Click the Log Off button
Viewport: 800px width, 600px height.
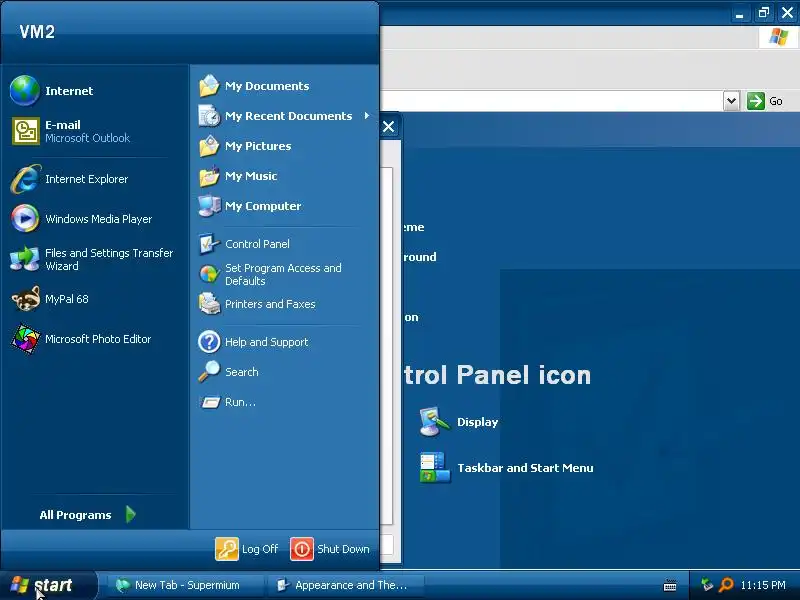point(247,549)
